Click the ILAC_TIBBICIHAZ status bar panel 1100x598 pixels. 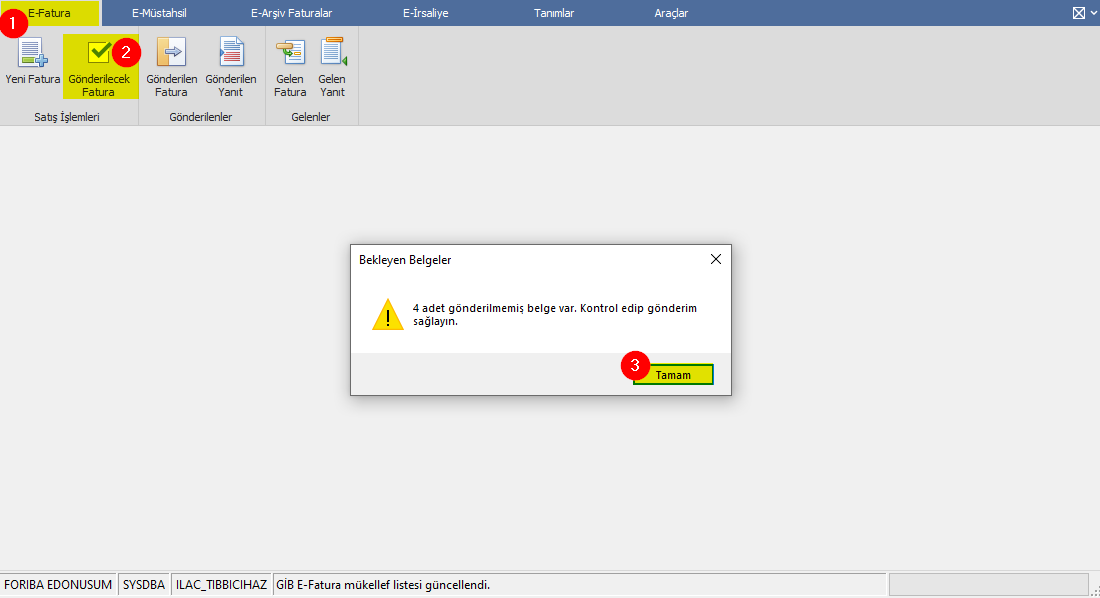221,584
